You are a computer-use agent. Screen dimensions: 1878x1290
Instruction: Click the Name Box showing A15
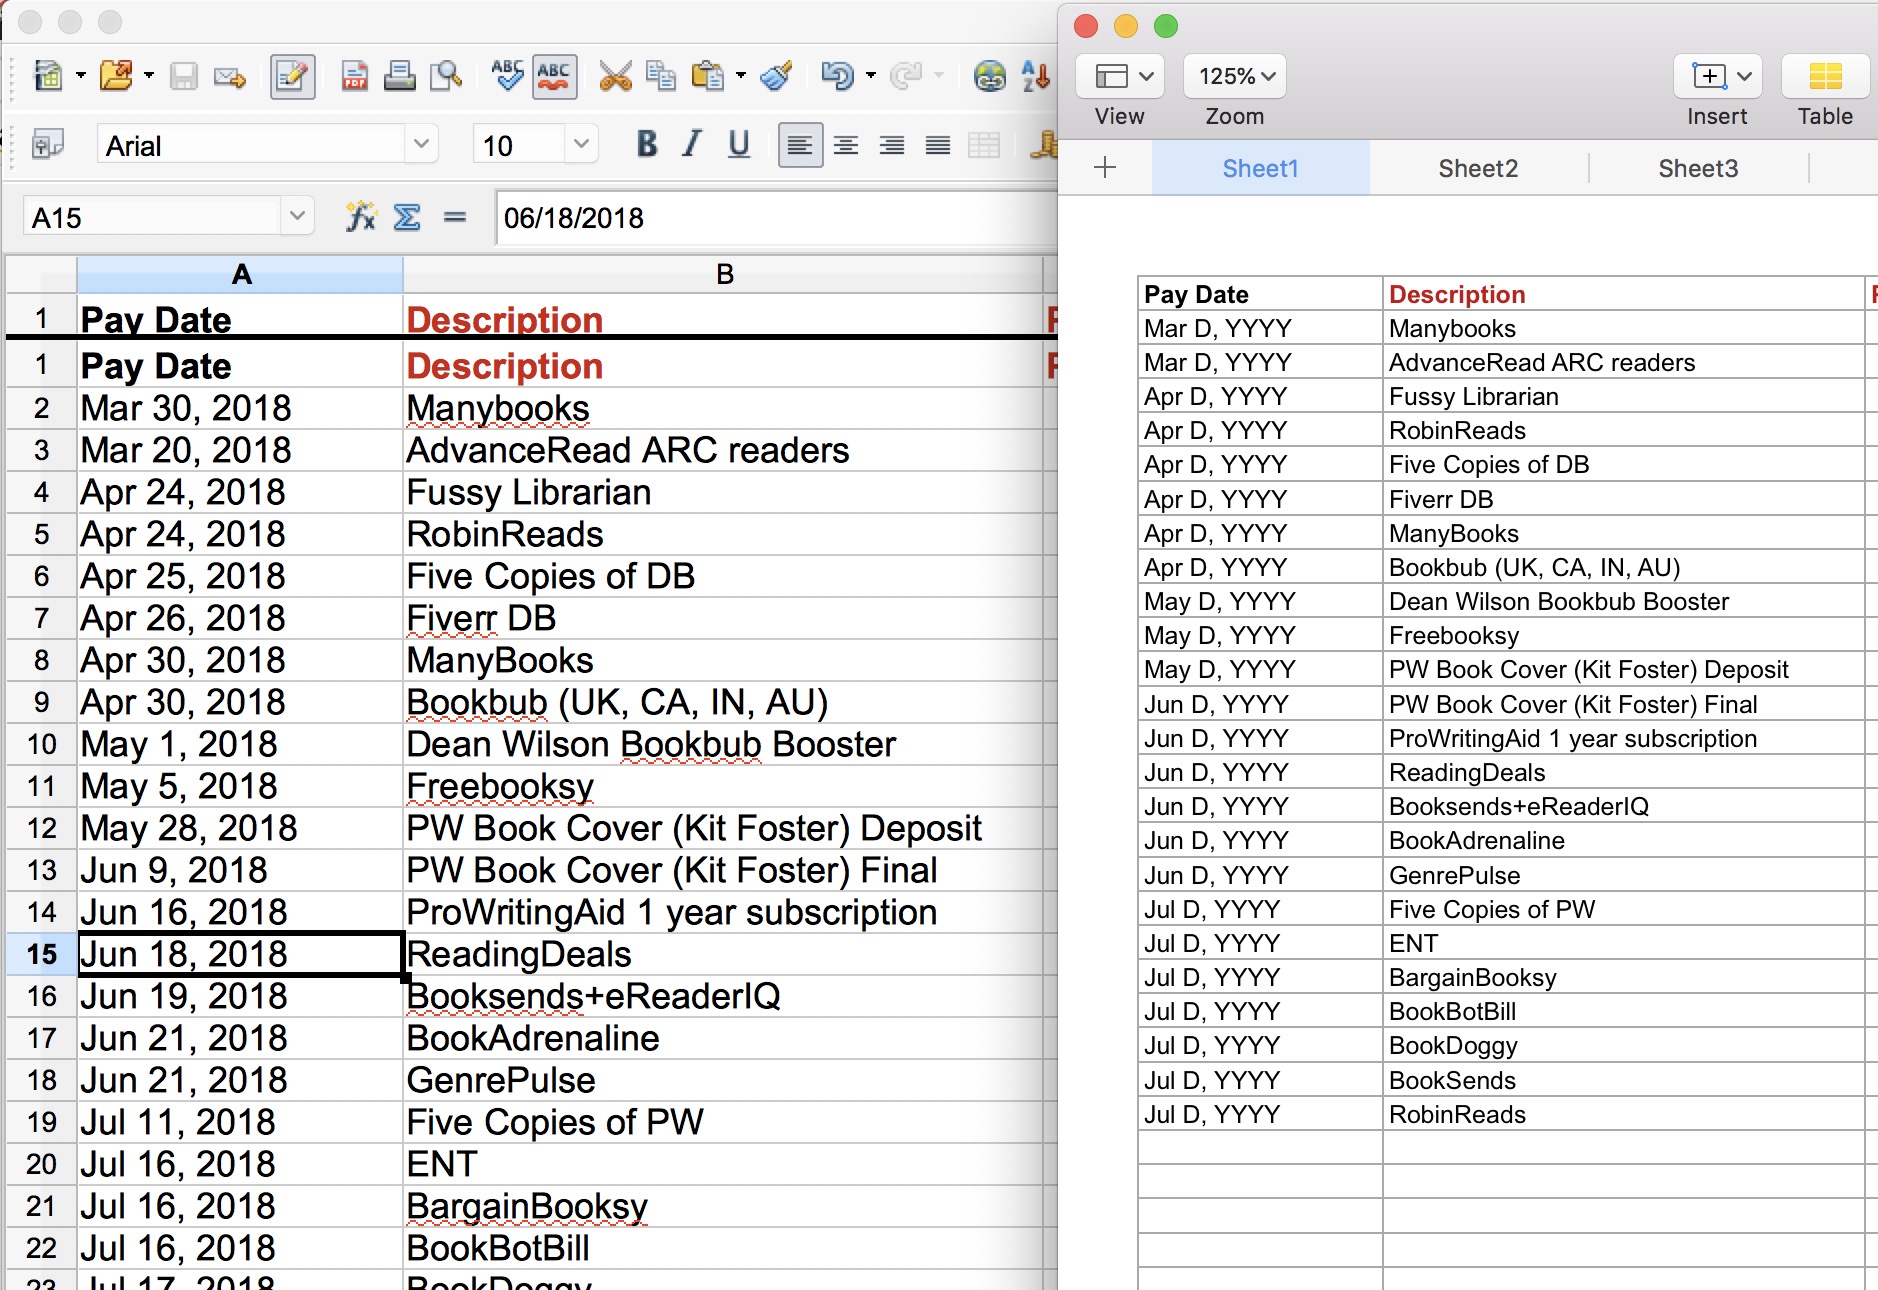coord(152,217)
